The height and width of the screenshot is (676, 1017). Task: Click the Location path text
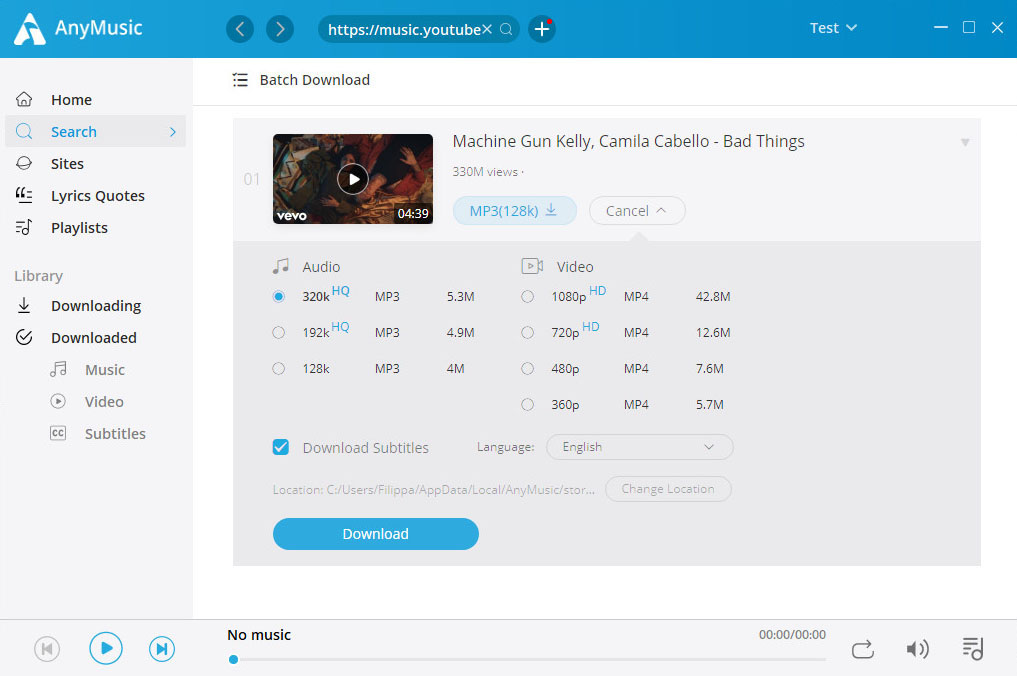click(x=433, y=490)
